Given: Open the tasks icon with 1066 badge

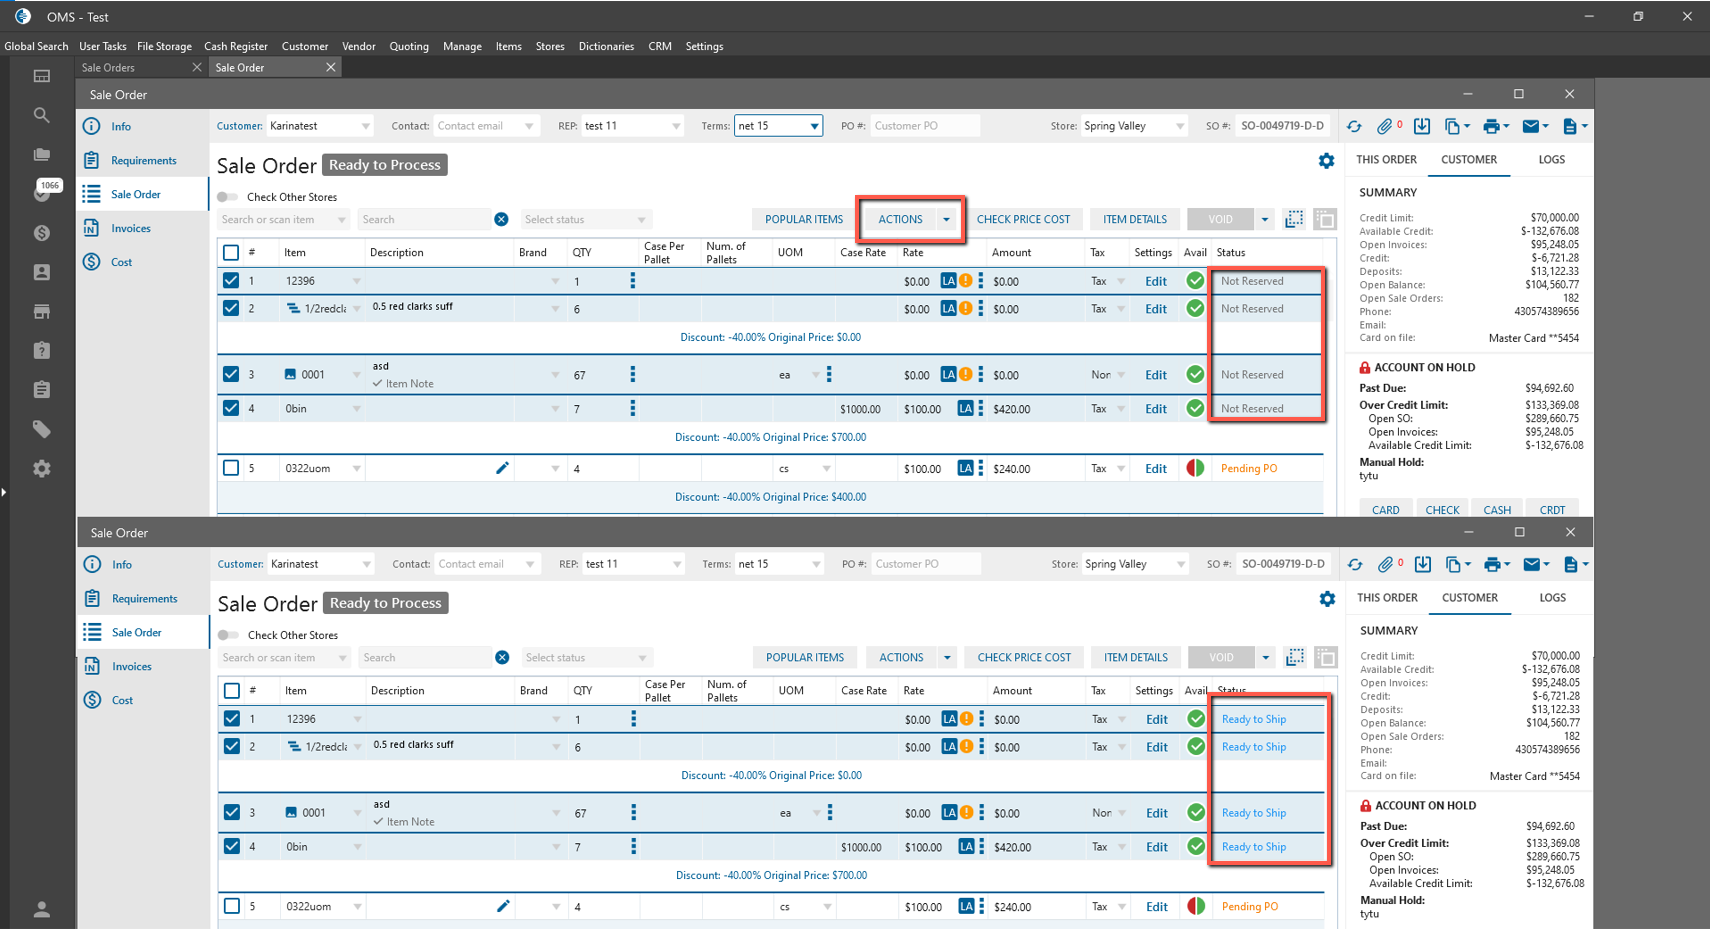Looking at the screenshot, I should pyautogui.click(x=43, y=191).
